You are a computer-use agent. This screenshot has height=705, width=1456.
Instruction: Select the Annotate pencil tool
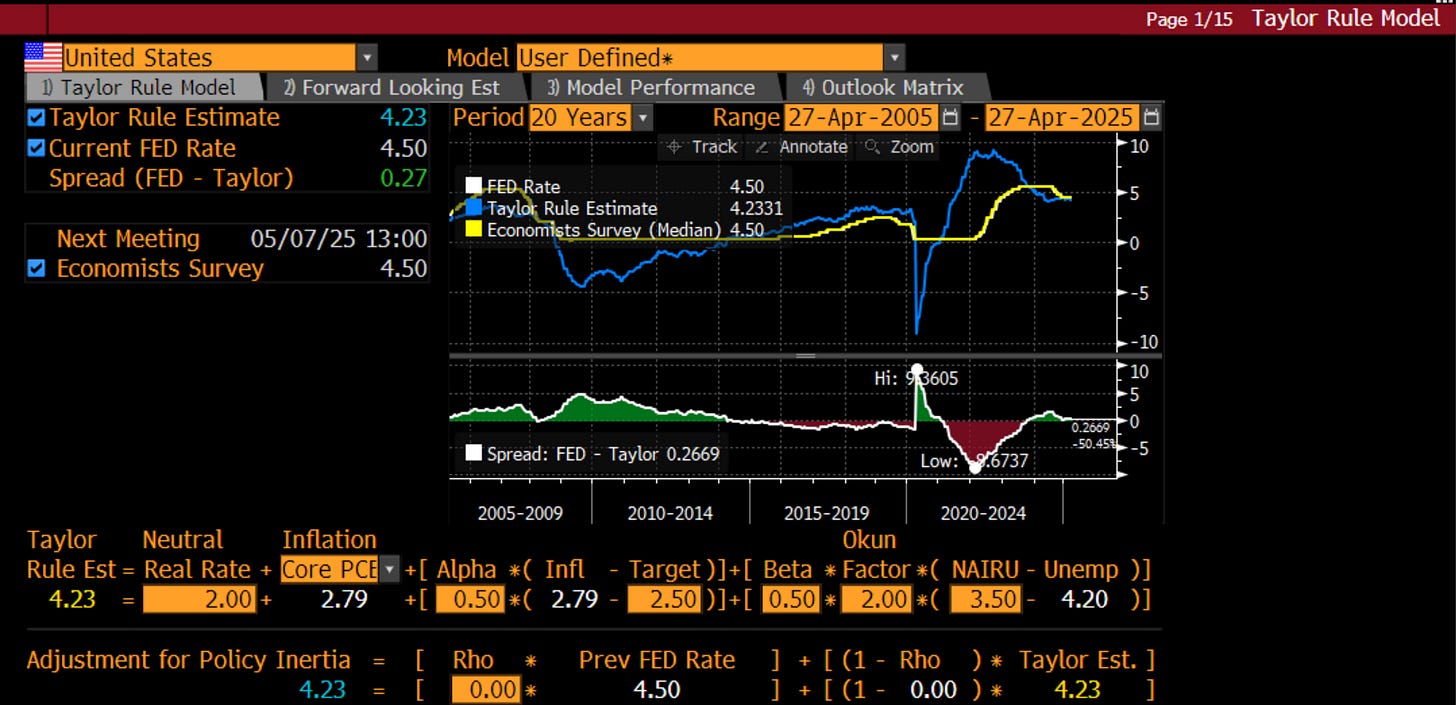point(800,147)
